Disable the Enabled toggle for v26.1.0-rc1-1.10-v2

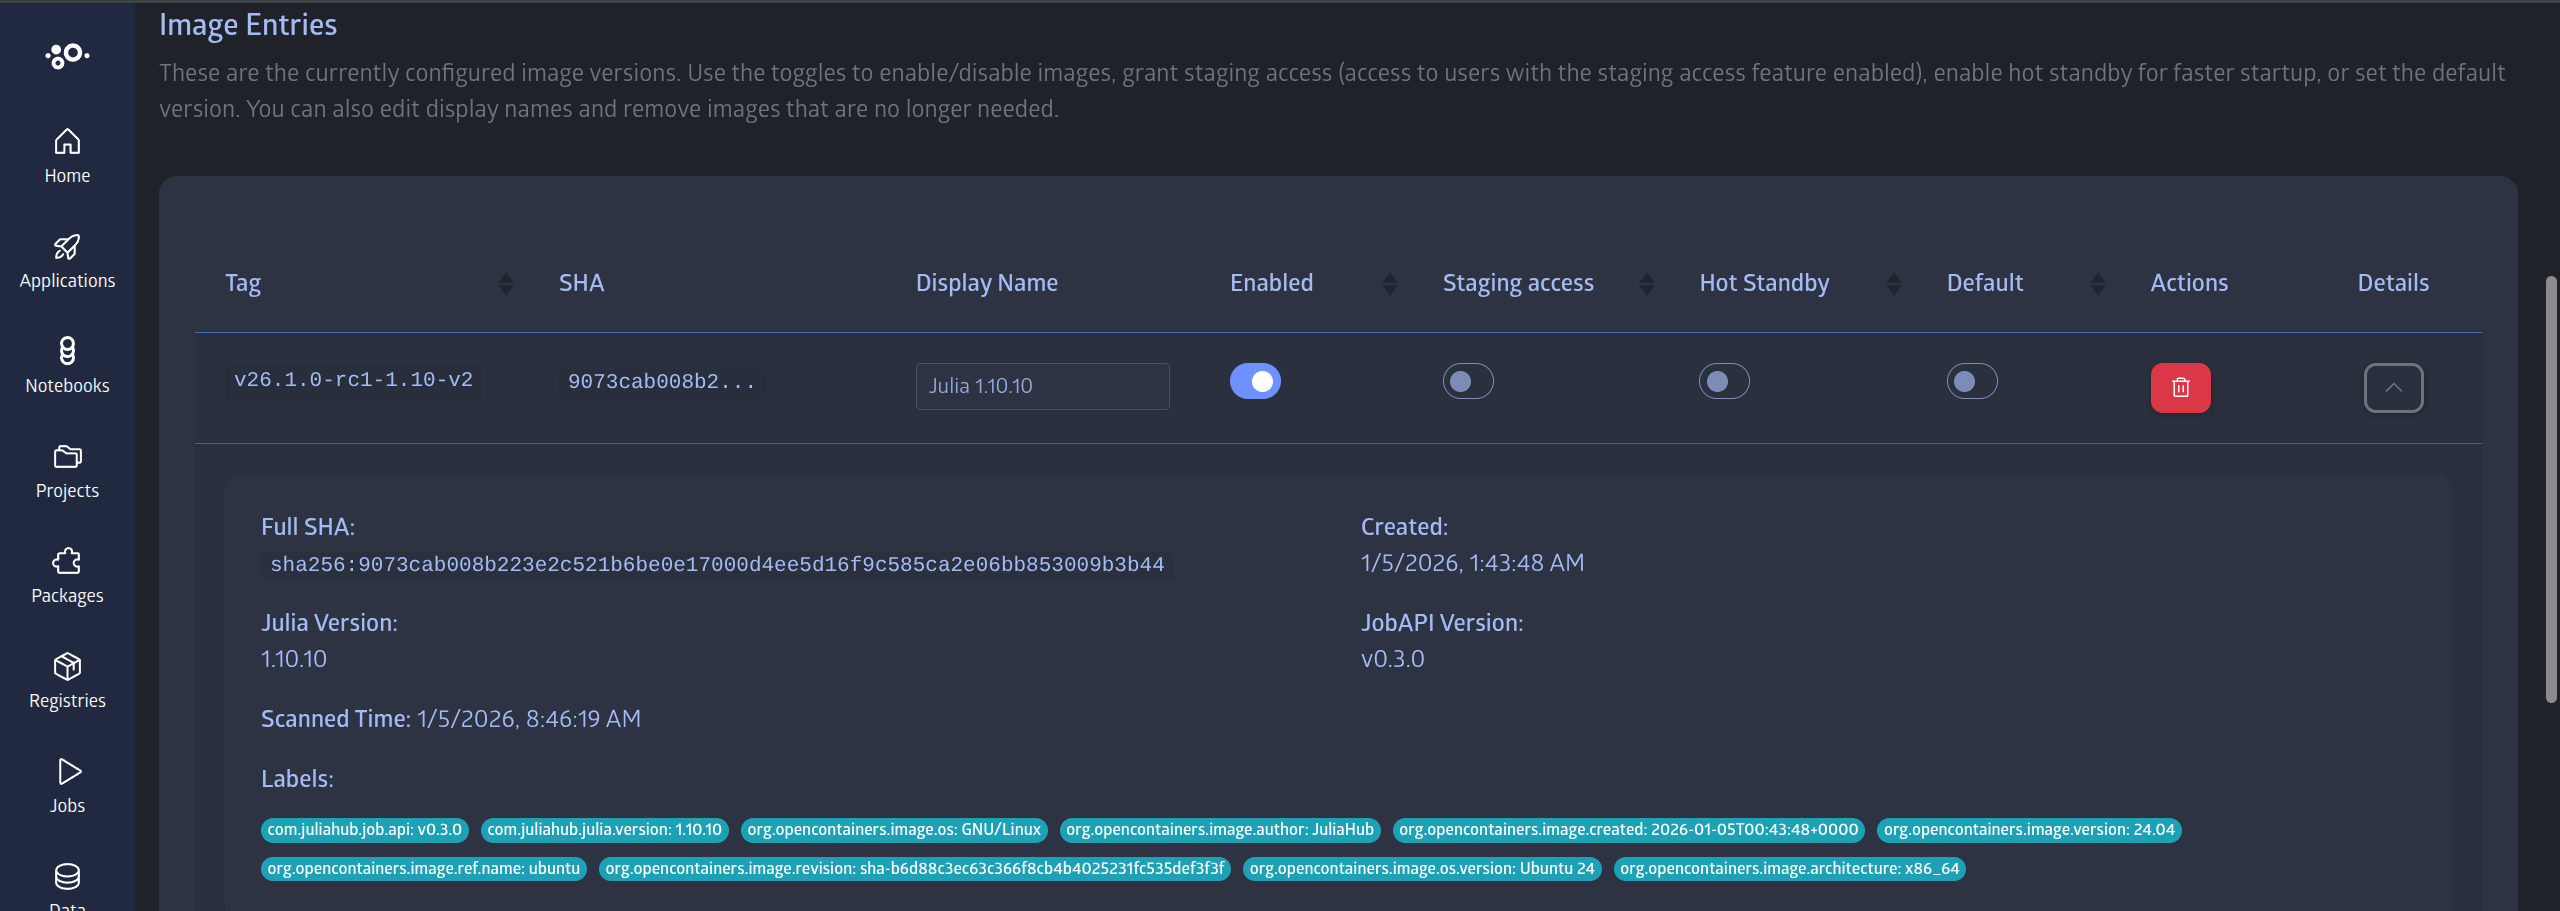pyautogui.click(x=1255, y=381)
